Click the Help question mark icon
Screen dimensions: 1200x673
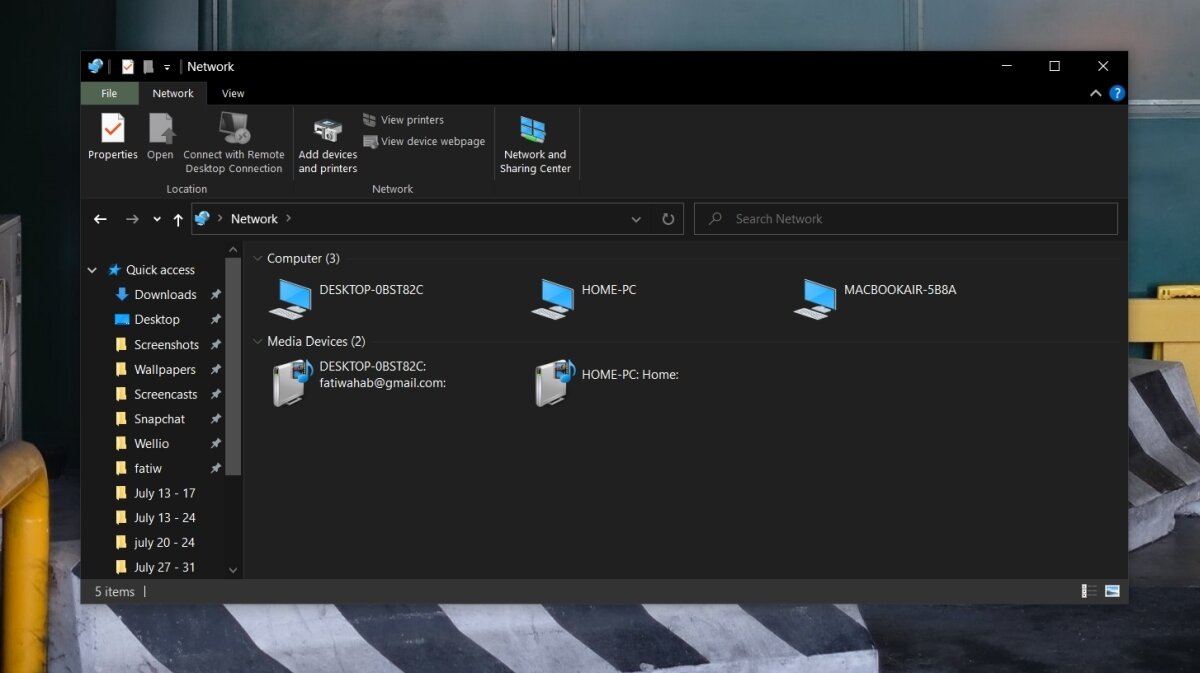1117,93
